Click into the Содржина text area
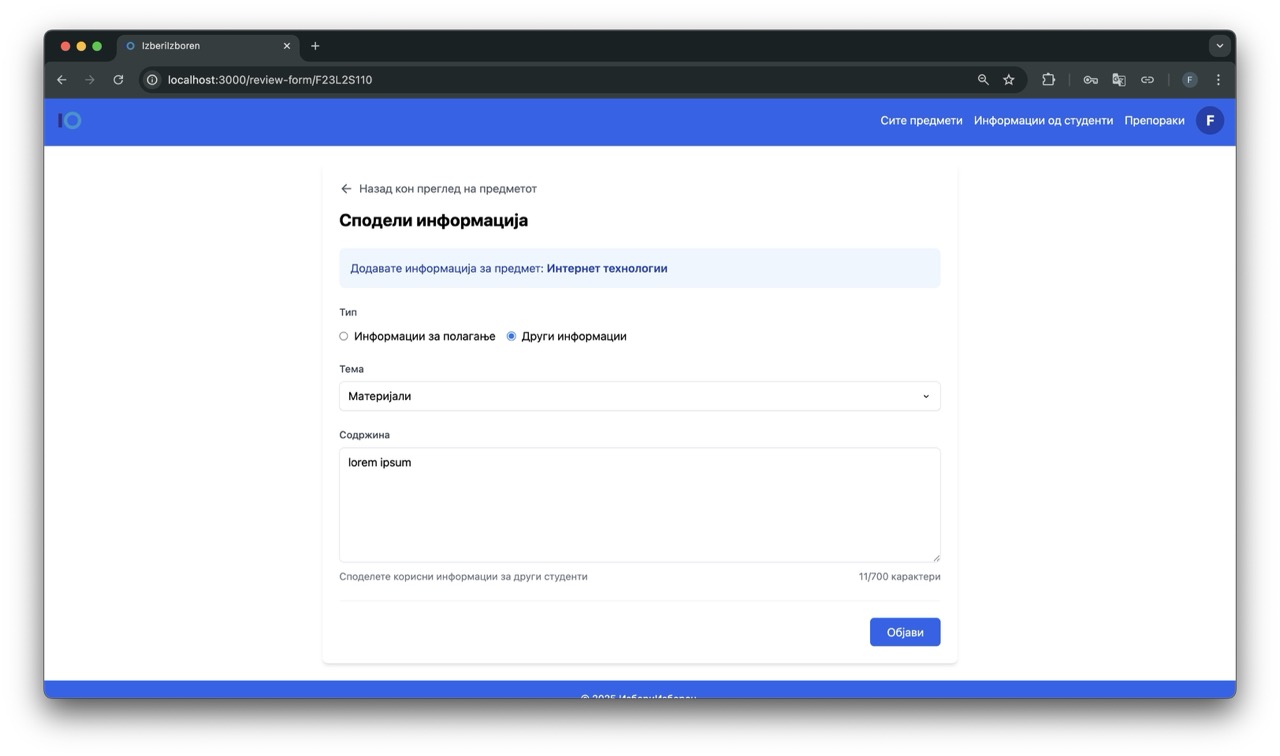The width and height of the screenshot is (1280, 756). tap(639, 505)
